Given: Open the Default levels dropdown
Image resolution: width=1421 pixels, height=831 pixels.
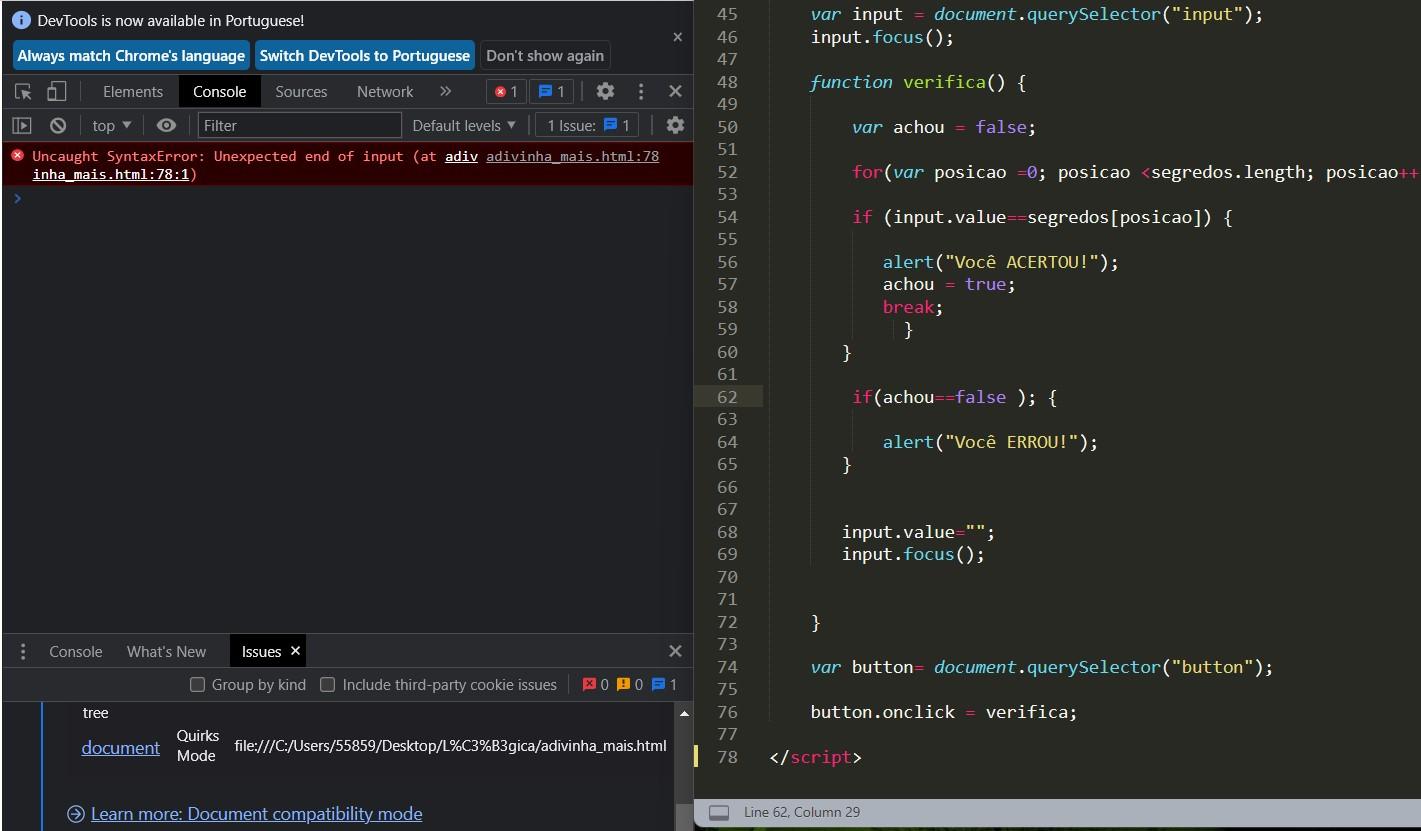Looking at the screenshot, I should point(464,125).
